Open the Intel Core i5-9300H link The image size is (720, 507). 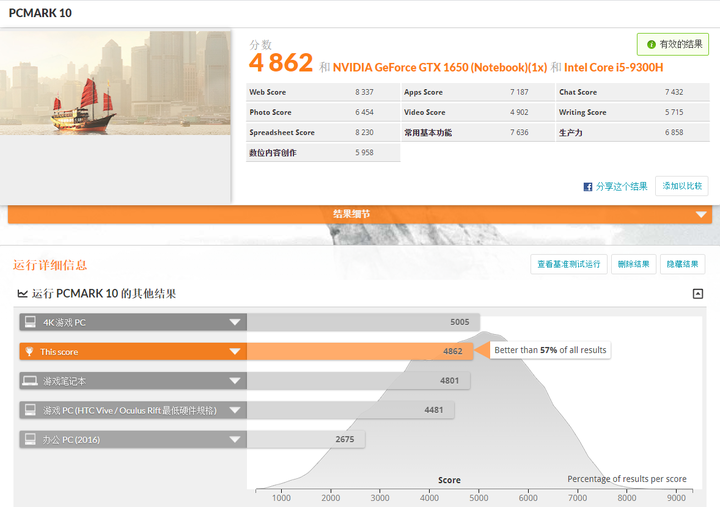click(x=613, y=68)
